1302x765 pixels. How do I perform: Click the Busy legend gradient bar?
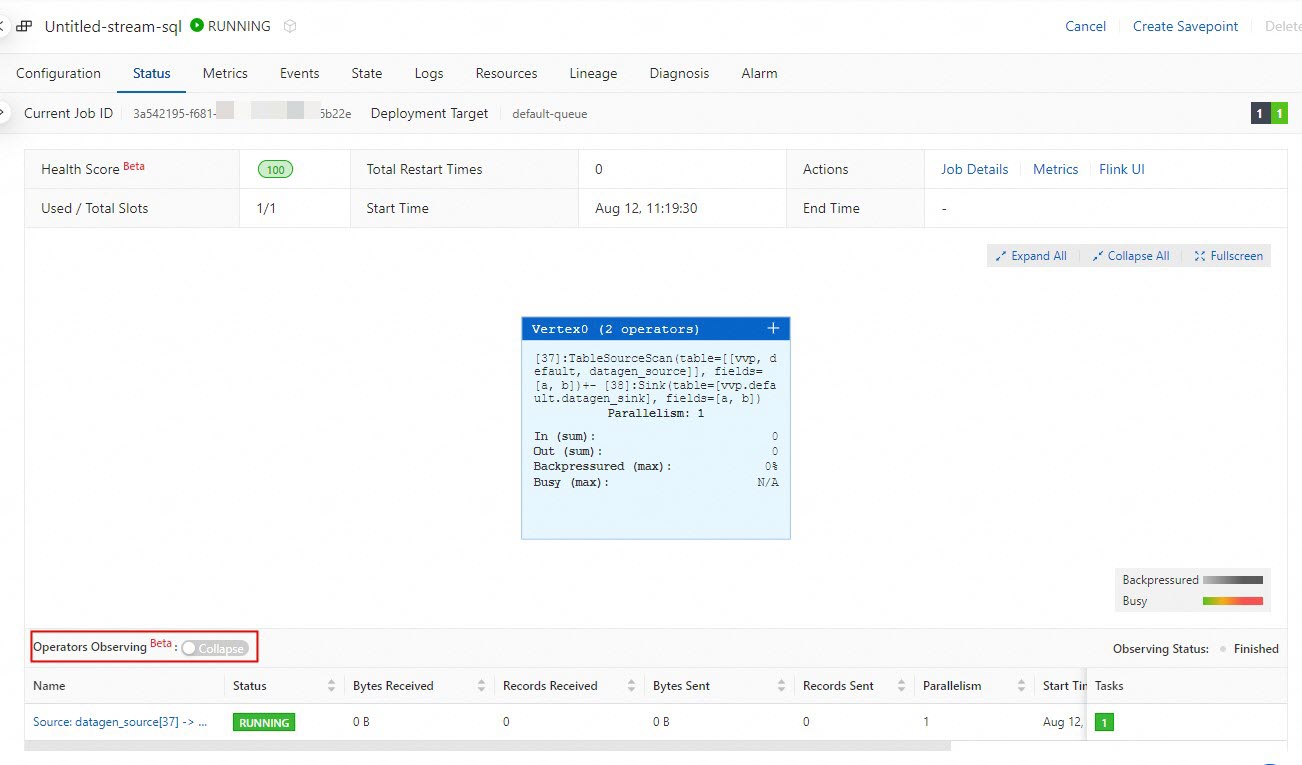[1233, 601]
